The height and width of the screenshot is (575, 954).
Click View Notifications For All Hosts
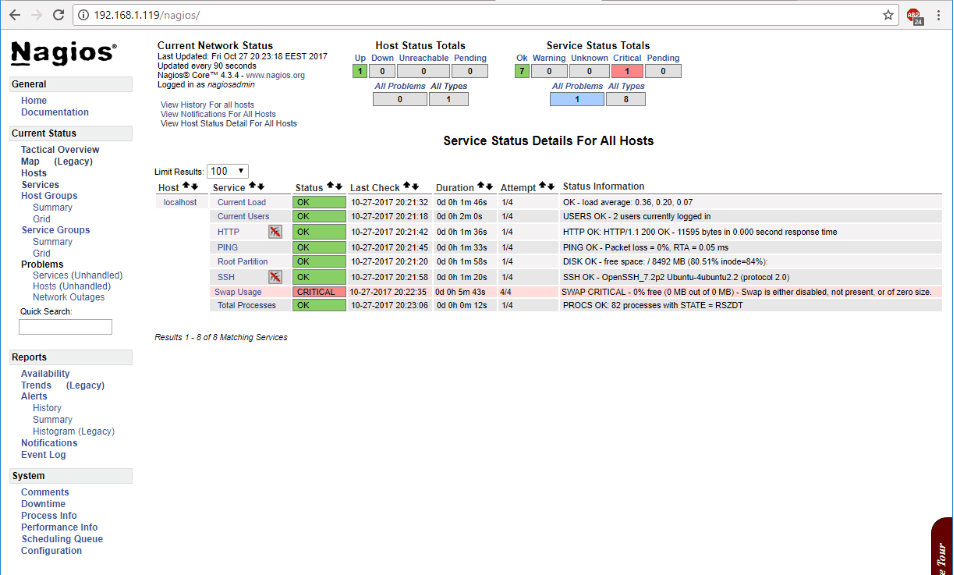click(x=218, y=114)
